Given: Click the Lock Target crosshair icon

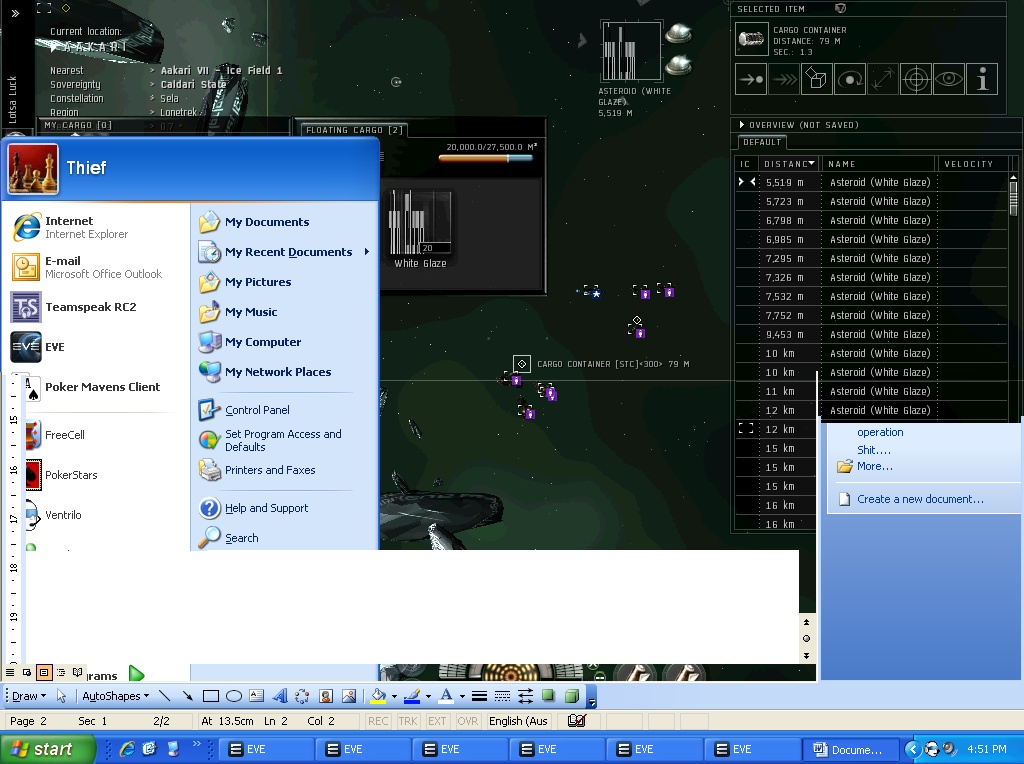Looking at the screenshot, I should (x=916, y=80).
